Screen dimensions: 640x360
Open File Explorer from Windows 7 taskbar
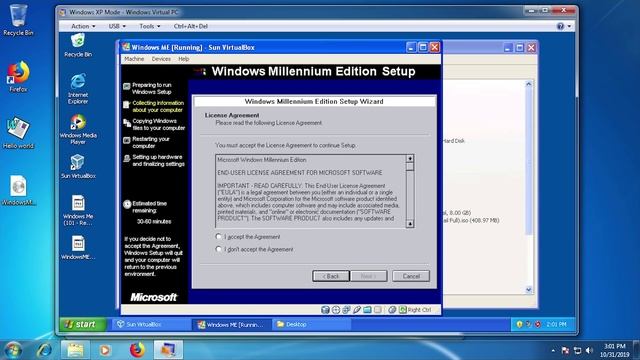(75, 350)
